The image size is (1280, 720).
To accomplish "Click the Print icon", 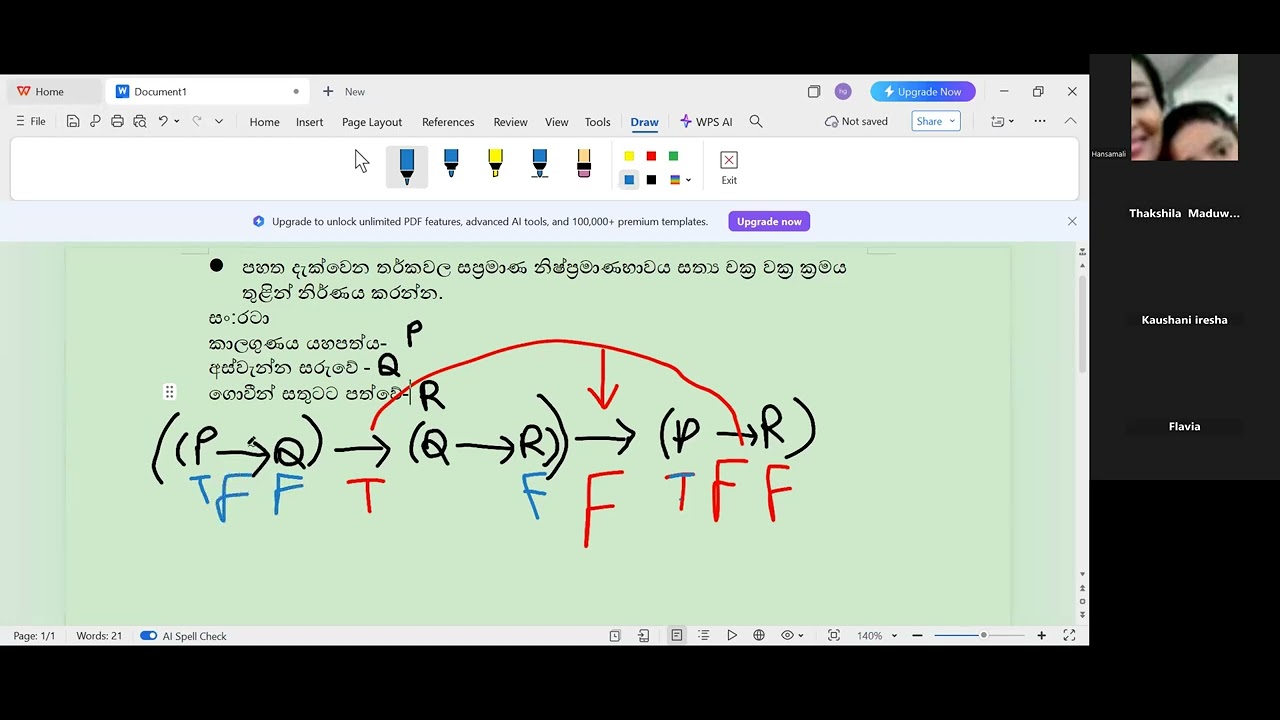I will coord(117,121).
